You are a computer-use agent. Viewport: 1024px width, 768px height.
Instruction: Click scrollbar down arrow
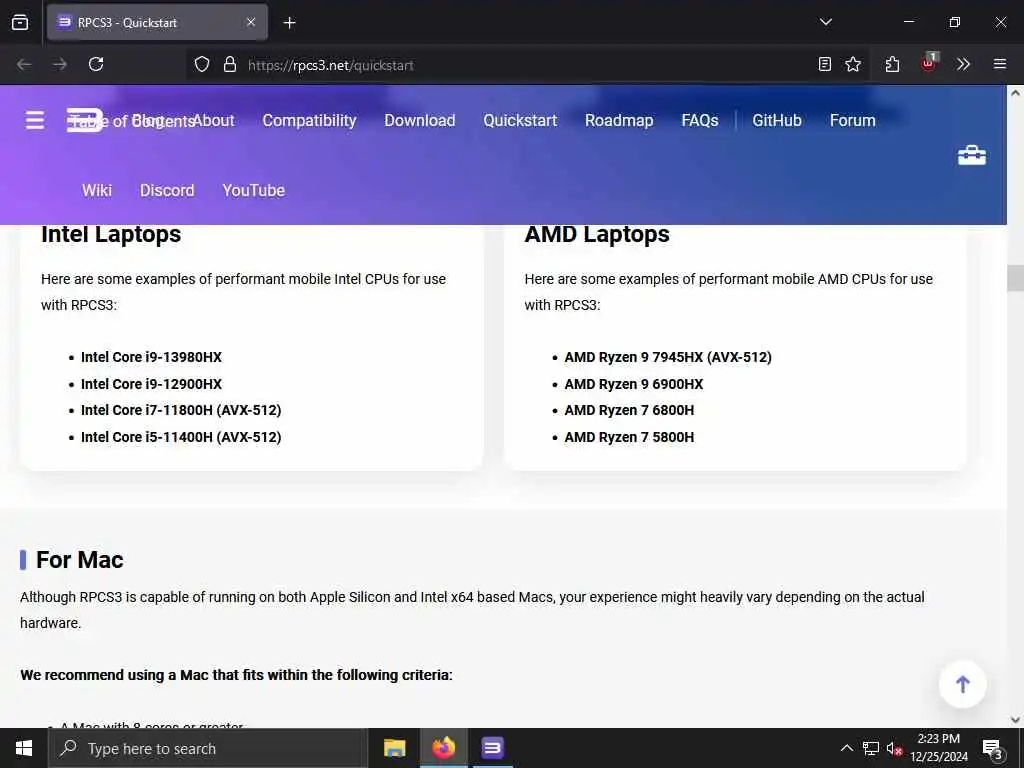click(1015, 720)
